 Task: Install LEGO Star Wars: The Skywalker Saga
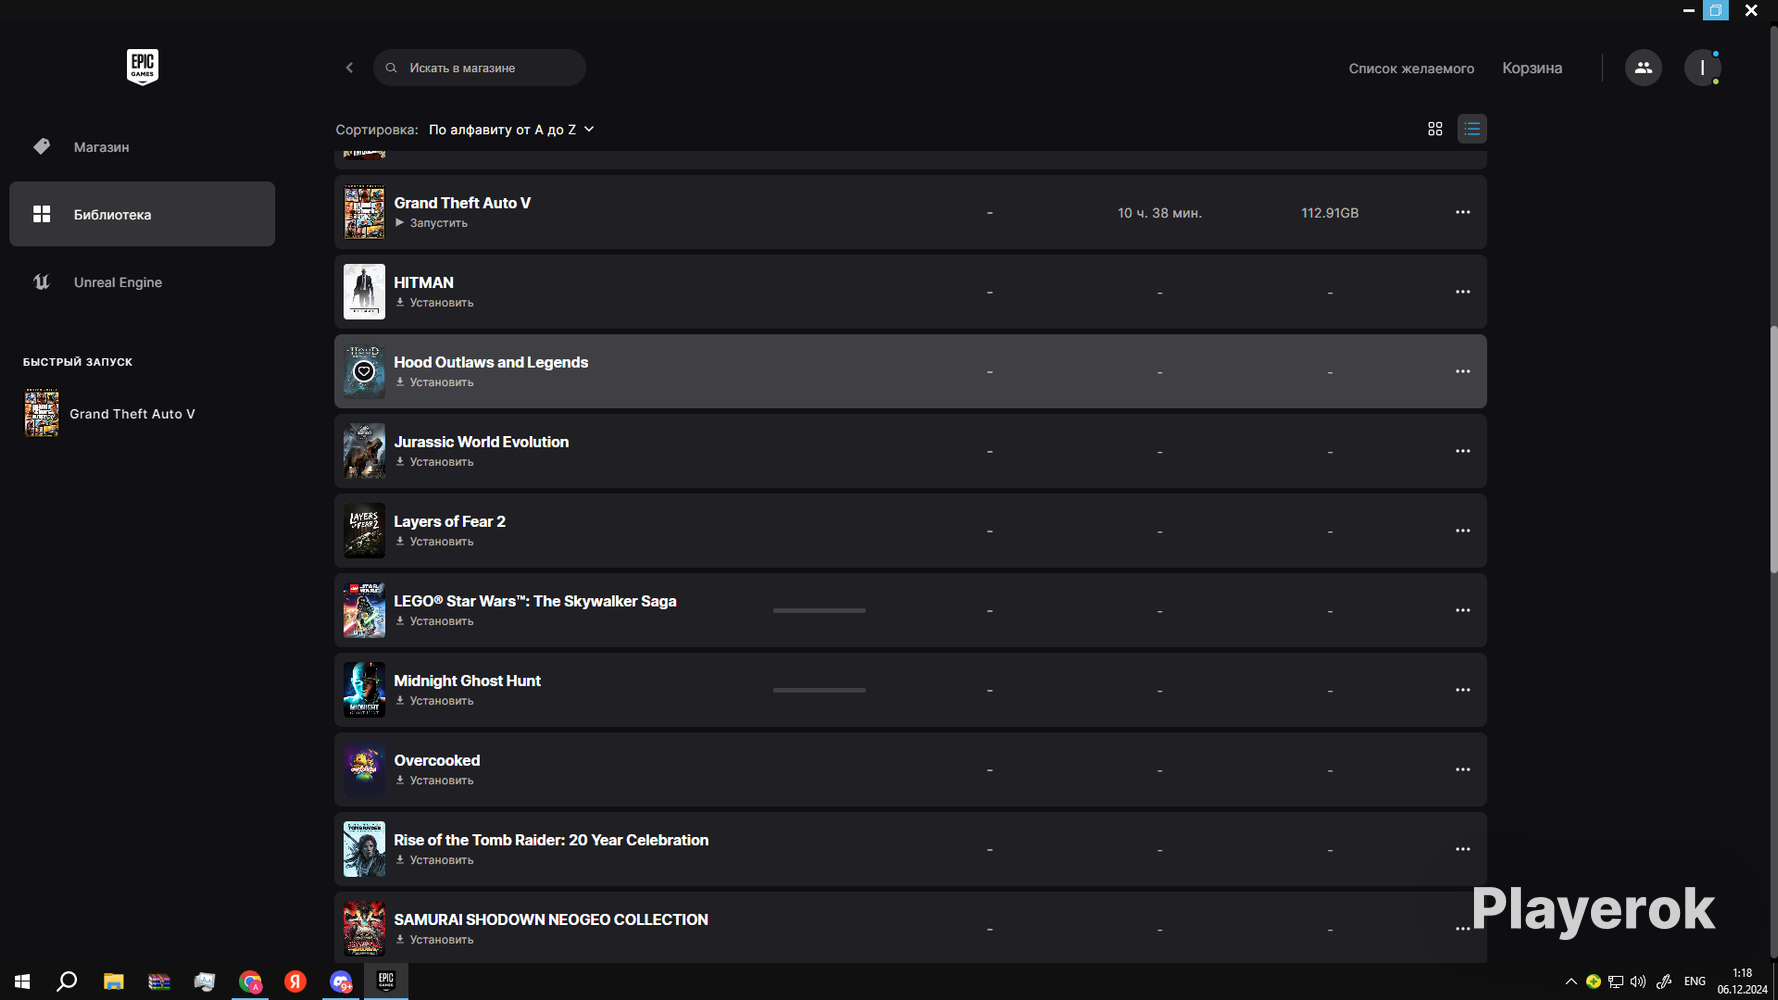tap(434, 621)
